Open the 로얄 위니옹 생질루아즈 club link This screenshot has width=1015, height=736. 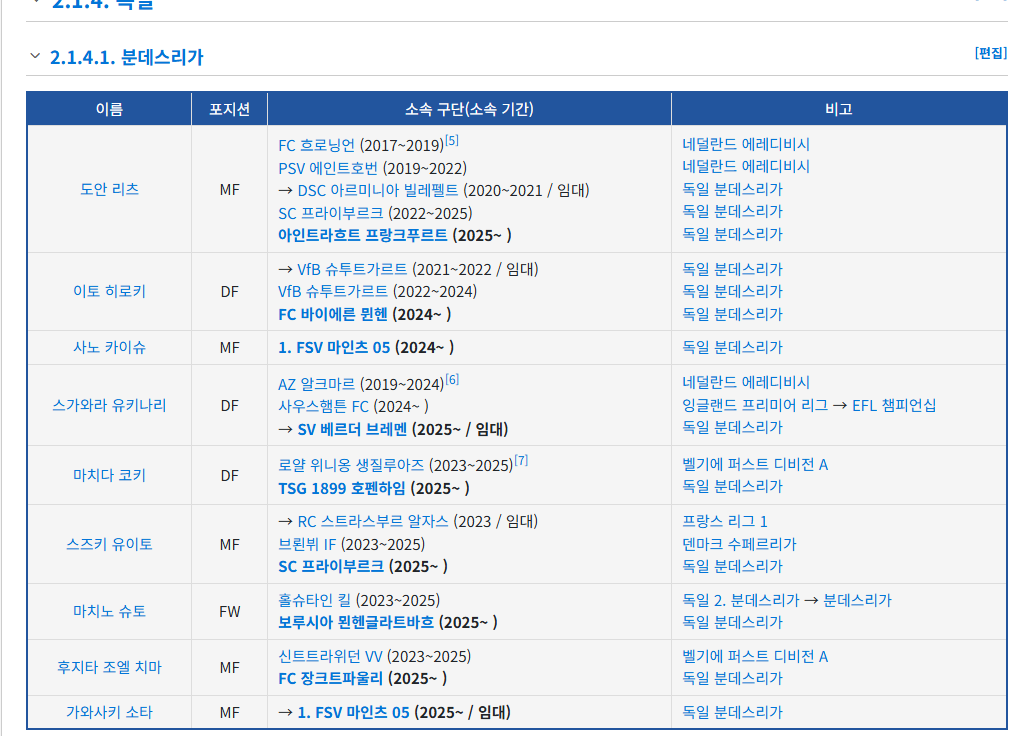[351, 465]
